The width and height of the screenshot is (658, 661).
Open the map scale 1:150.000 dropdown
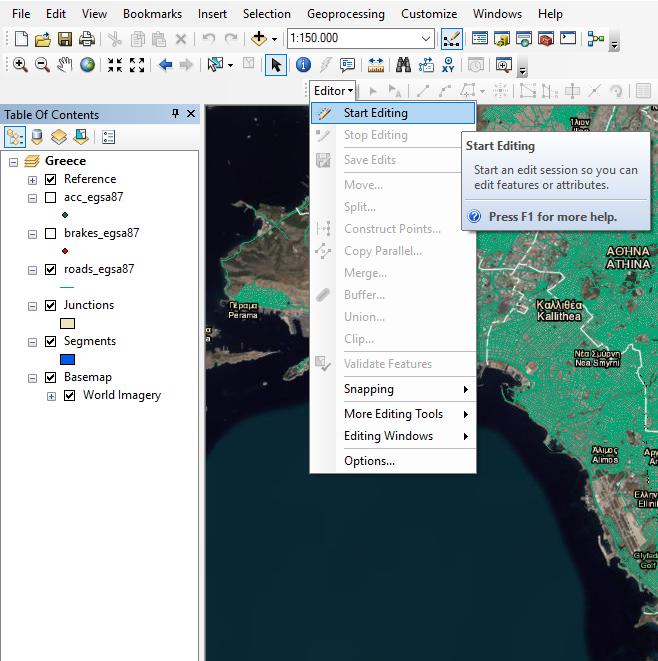[x=426, y=39]
